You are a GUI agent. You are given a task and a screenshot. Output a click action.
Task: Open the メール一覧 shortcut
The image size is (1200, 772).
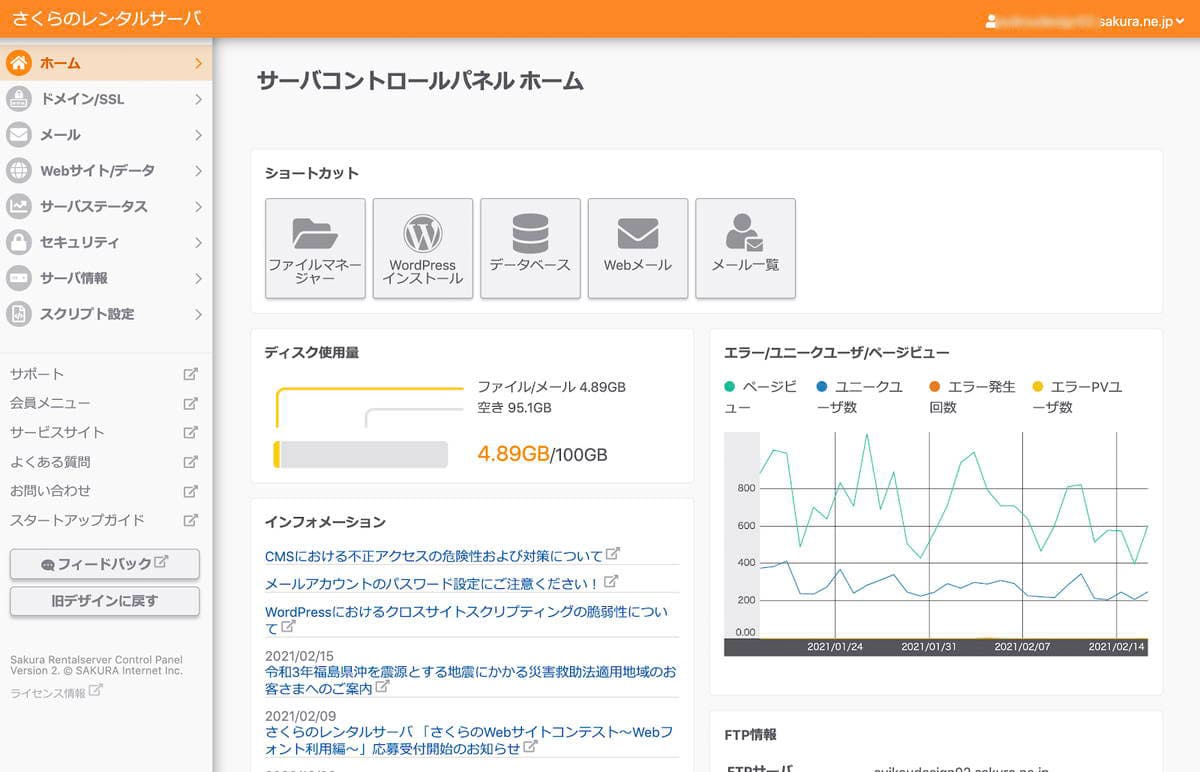click(745, 248)
